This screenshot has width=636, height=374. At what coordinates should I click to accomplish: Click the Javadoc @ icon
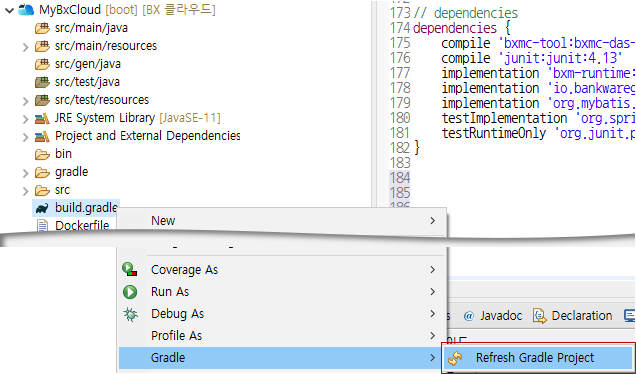pos(469,316)
